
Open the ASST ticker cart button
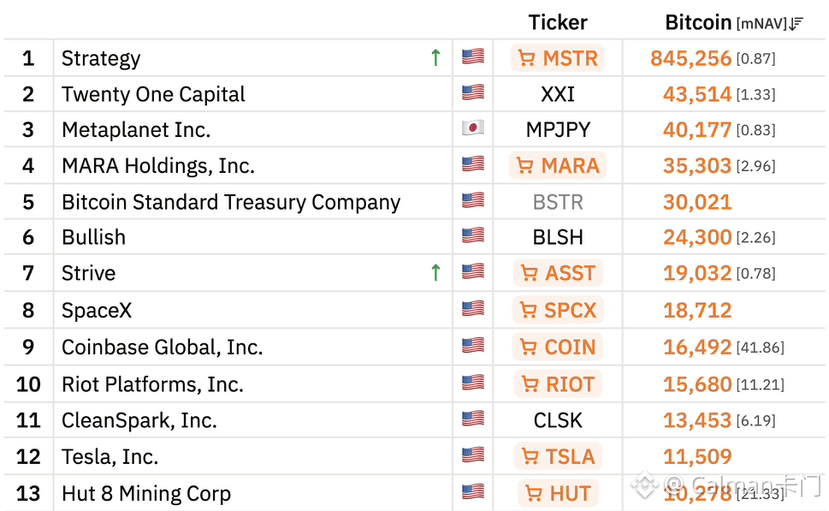coord(558,273)
